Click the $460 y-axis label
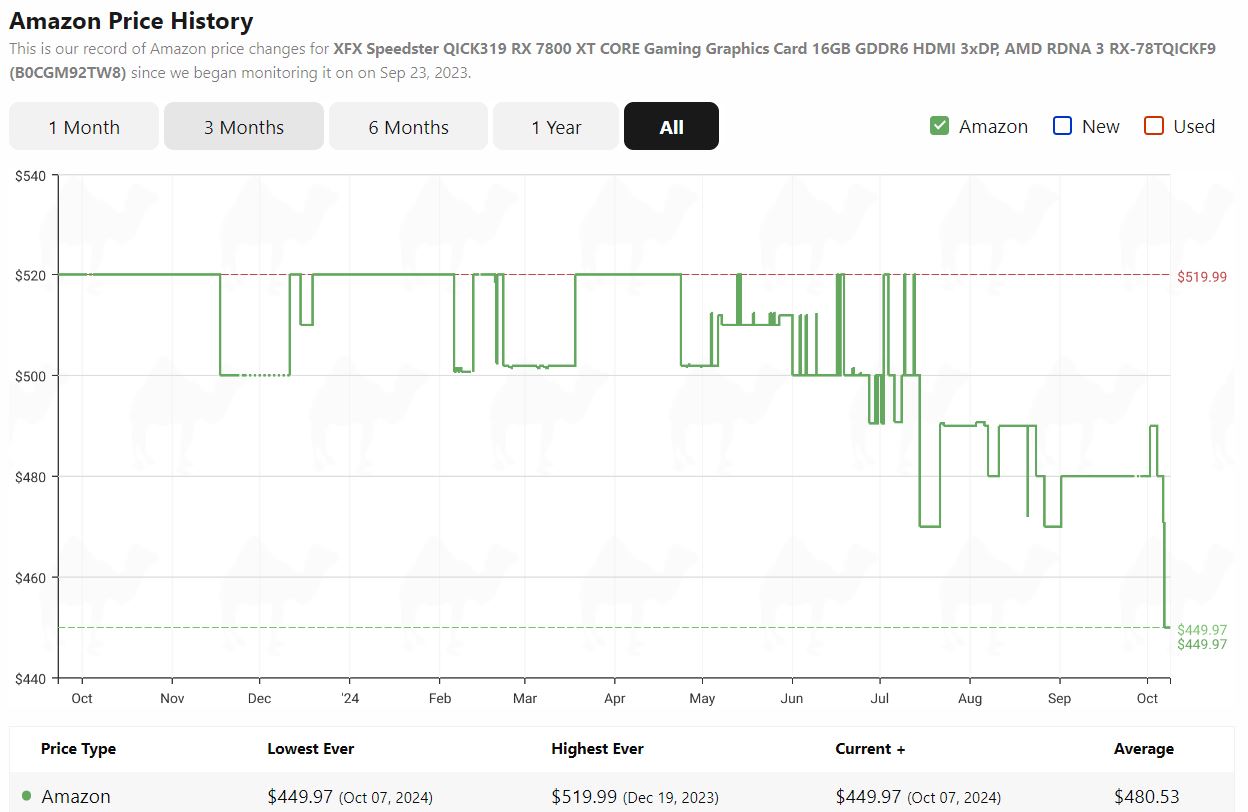Viewport: 1248px width, 812px height. pyautogui.click(x=31, y=577)
